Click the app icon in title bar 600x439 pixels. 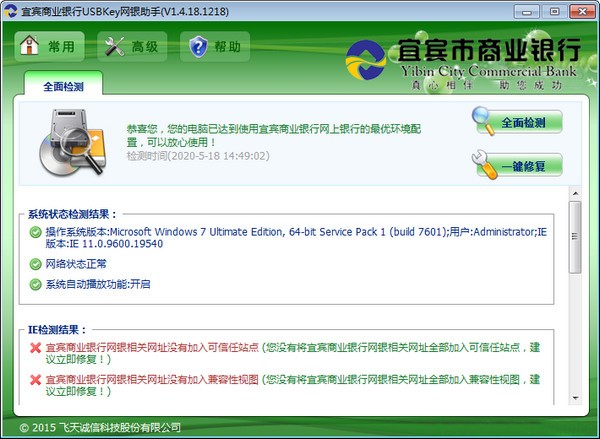point(11,11)
